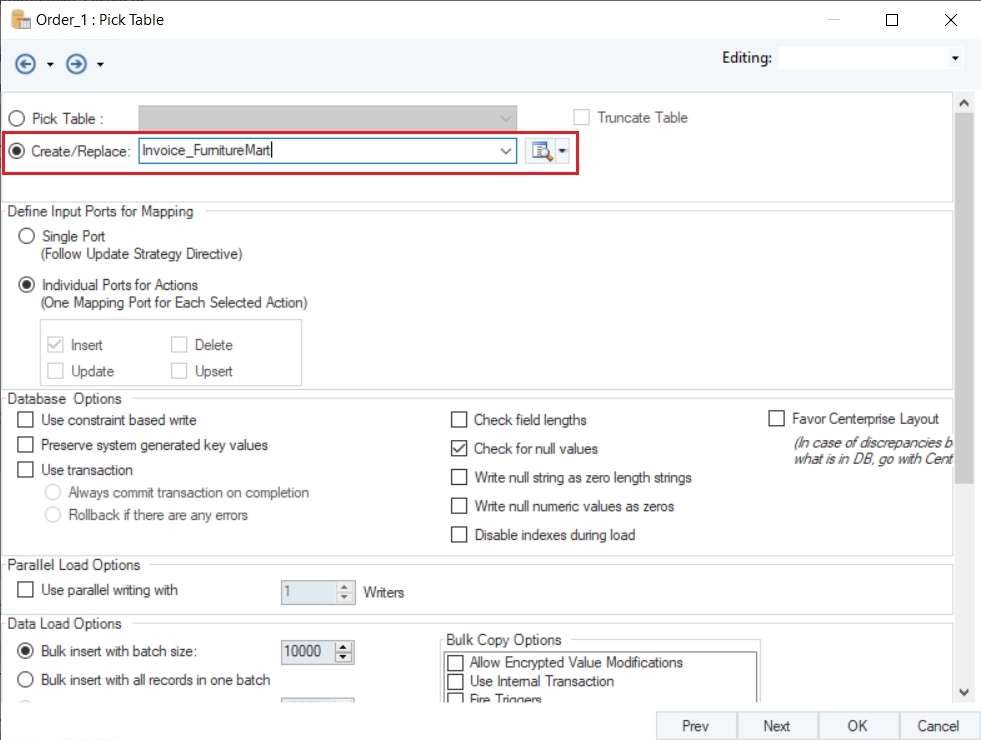Tick the Favor Centerprise Layout checkbox

coord(776,419)
